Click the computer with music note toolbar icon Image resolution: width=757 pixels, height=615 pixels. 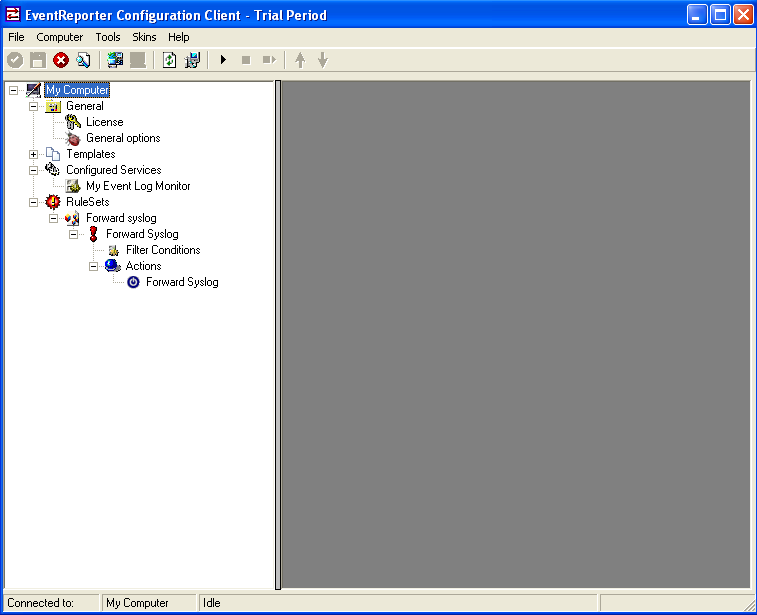[x=192, y=60]
